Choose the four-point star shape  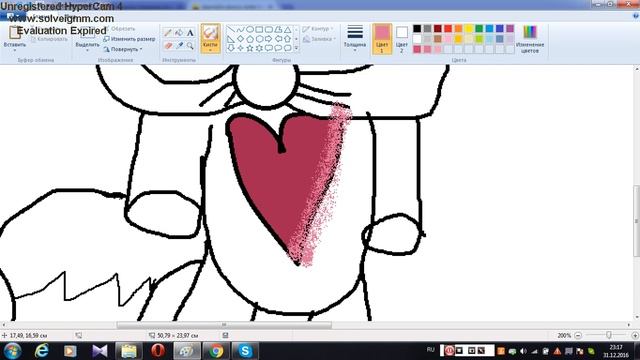point(240,48)
